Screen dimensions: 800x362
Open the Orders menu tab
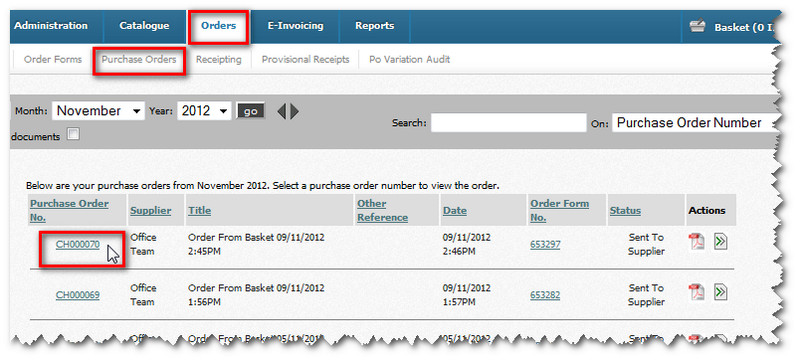pos(218,25)
